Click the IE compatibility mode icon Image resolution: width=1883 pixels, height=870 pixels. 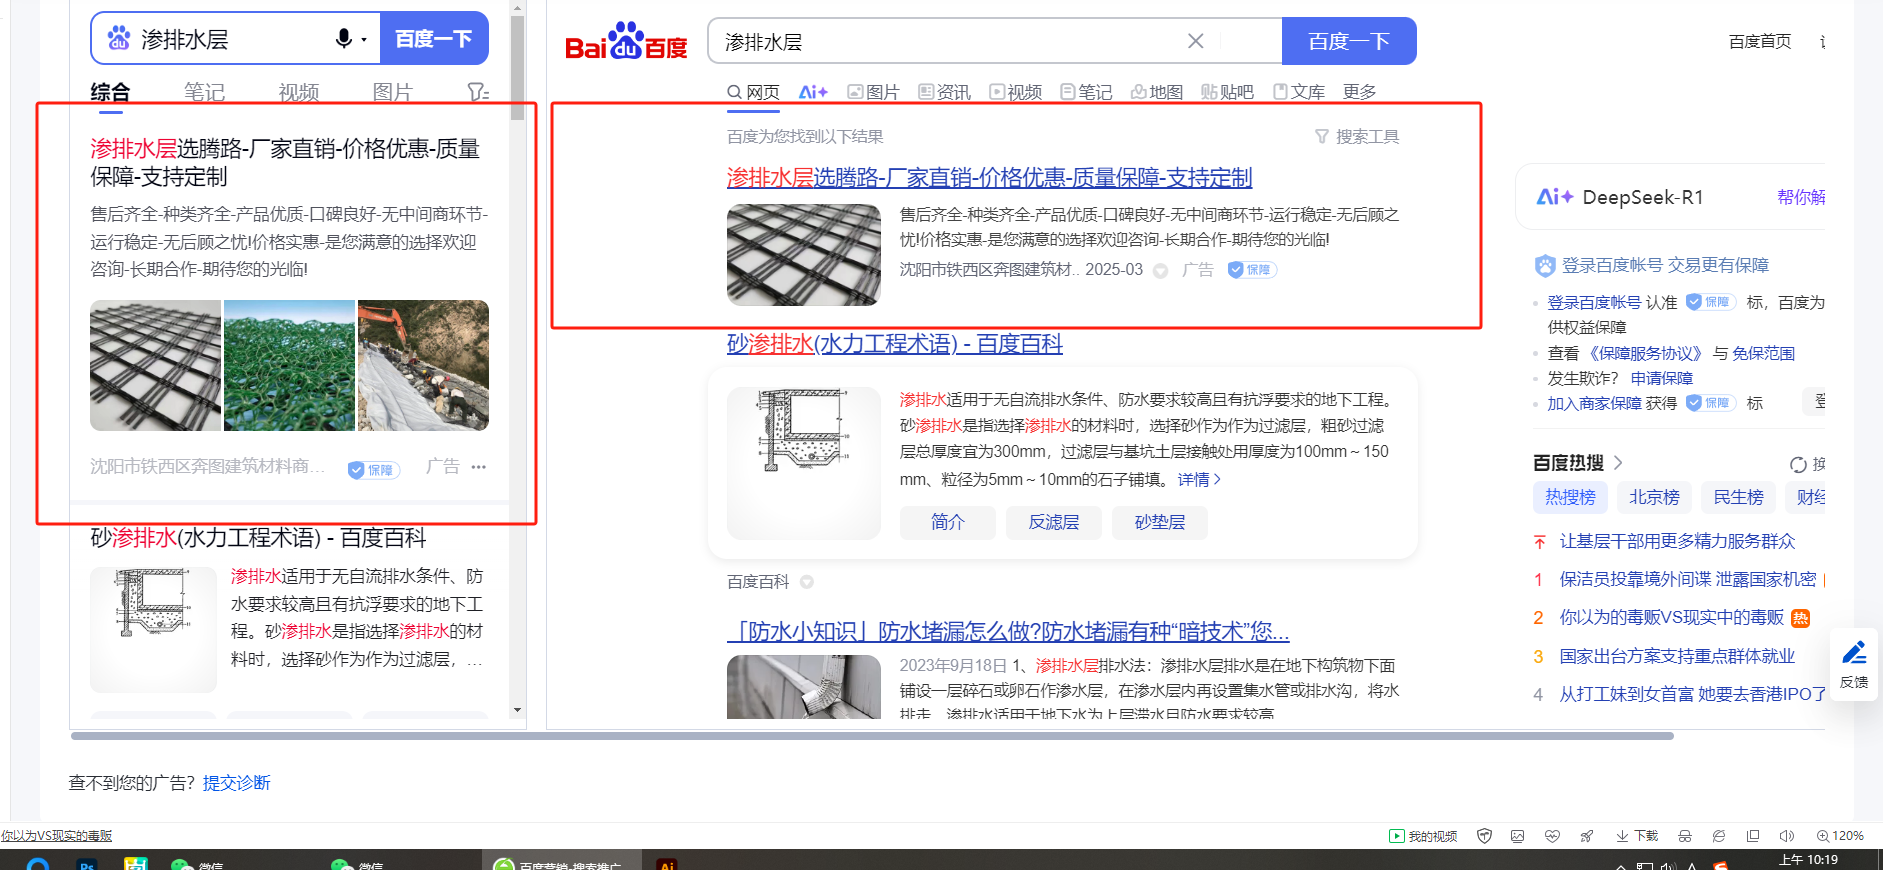pos(1719,836)
